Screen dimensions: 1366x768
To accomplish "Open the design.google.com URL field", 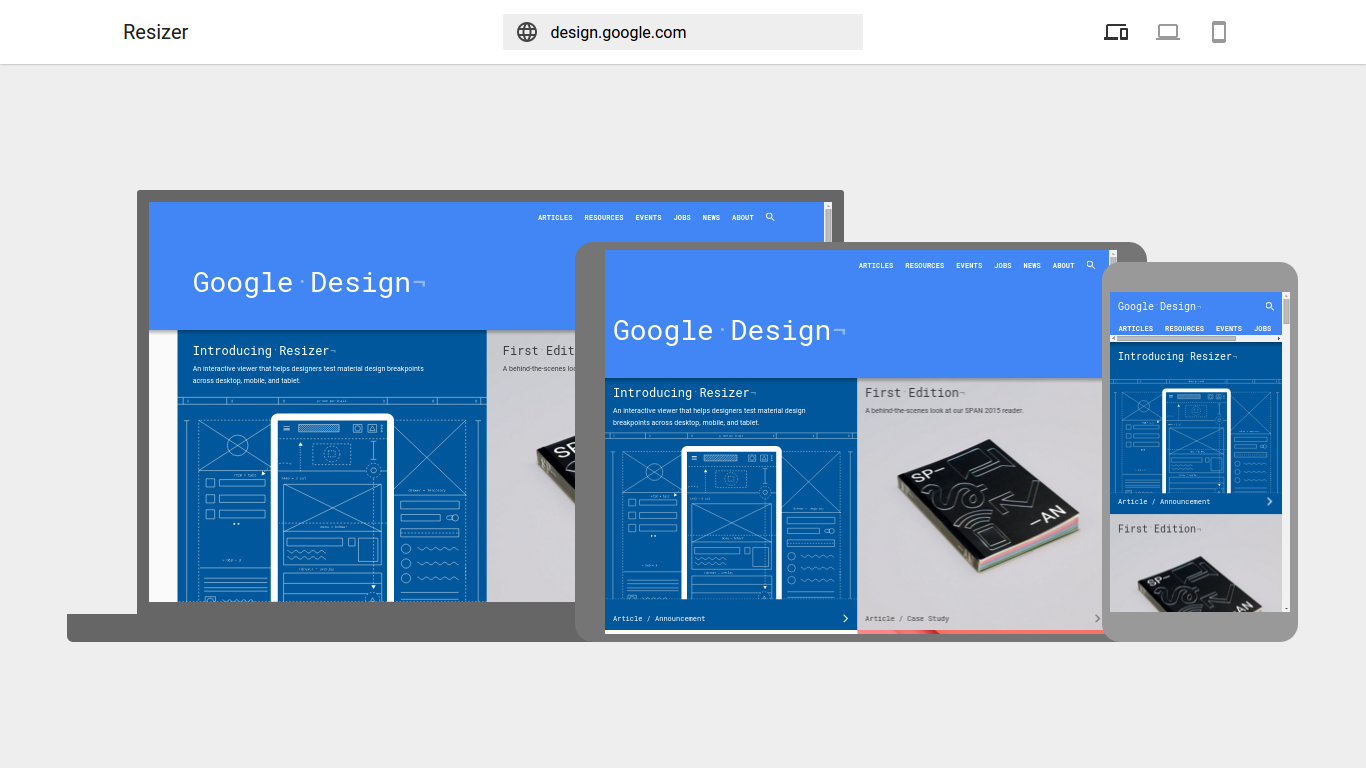I will (x=683, y=32).
